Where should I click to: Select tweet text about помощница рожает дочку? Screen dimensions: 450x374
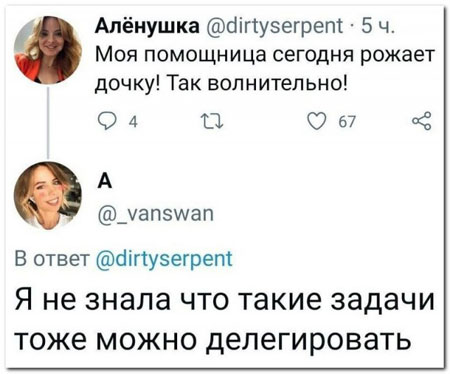click(265, 69)
